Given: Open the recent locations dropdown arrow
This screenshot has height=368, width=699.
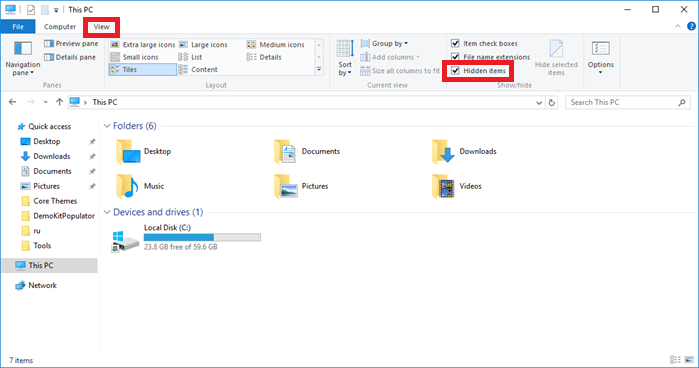Looking at the screenshot, I should [45, 102].
